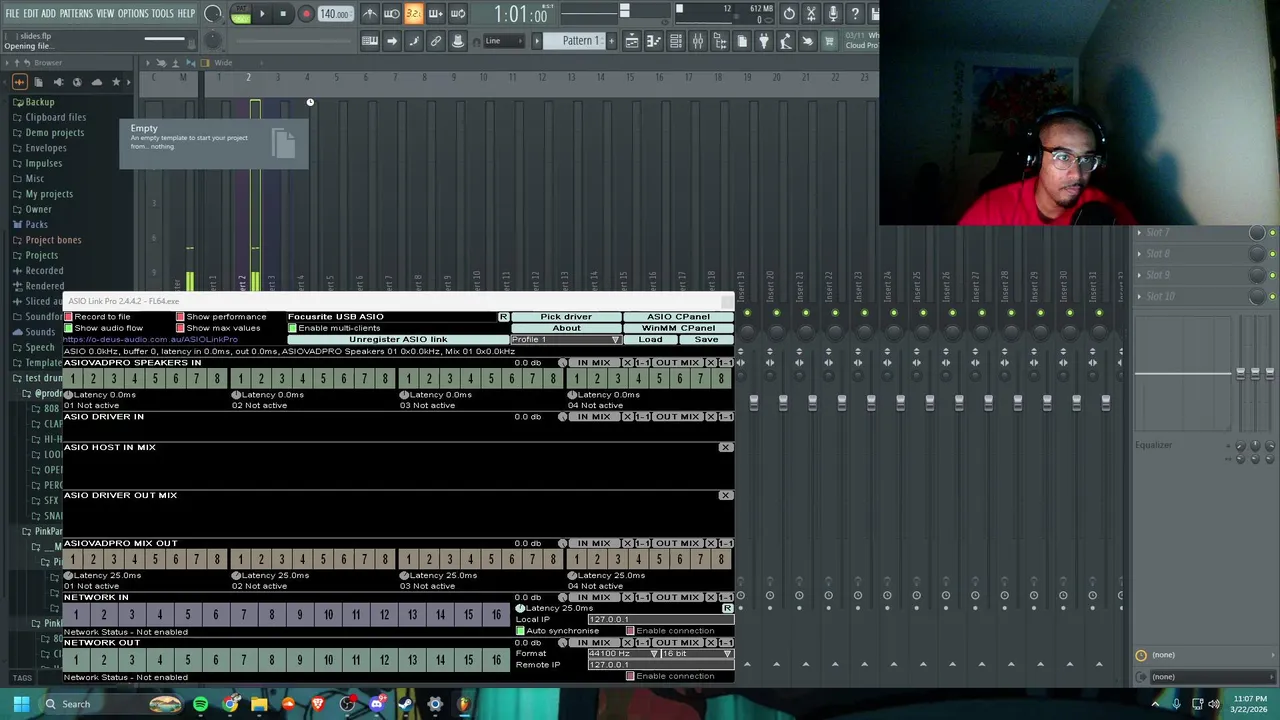
Task: Click the FL Studio play button
Action: point(262,14)
